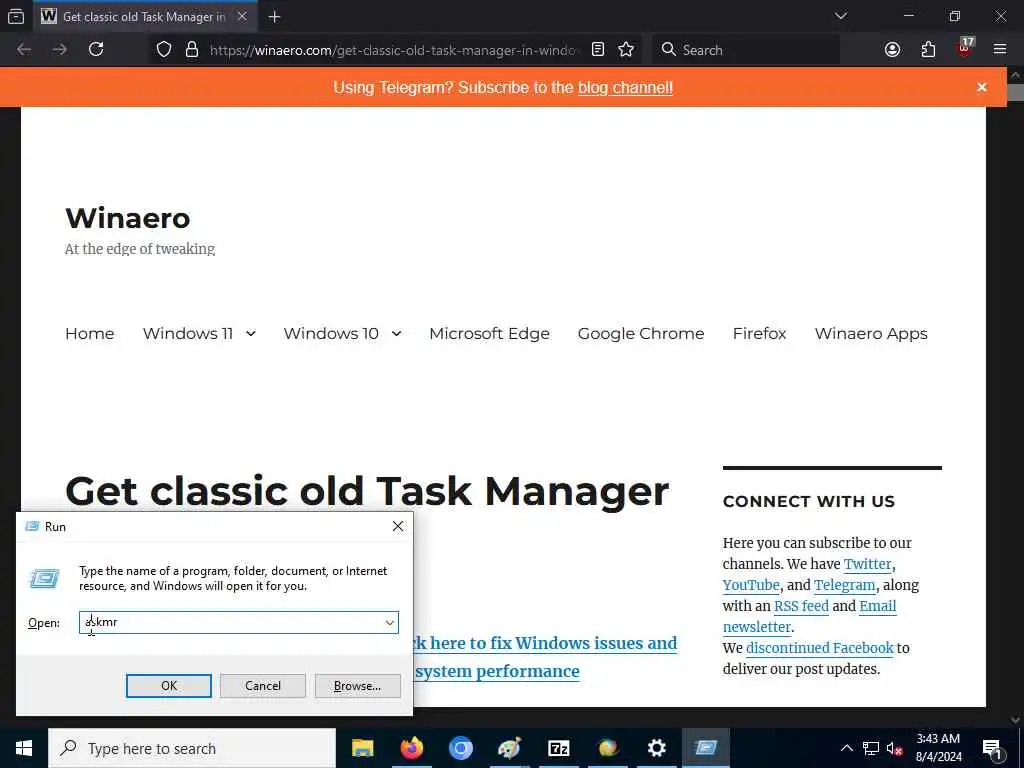
Task: Open the uBlock extension icon with badge 17
Action: coord(965,48)
